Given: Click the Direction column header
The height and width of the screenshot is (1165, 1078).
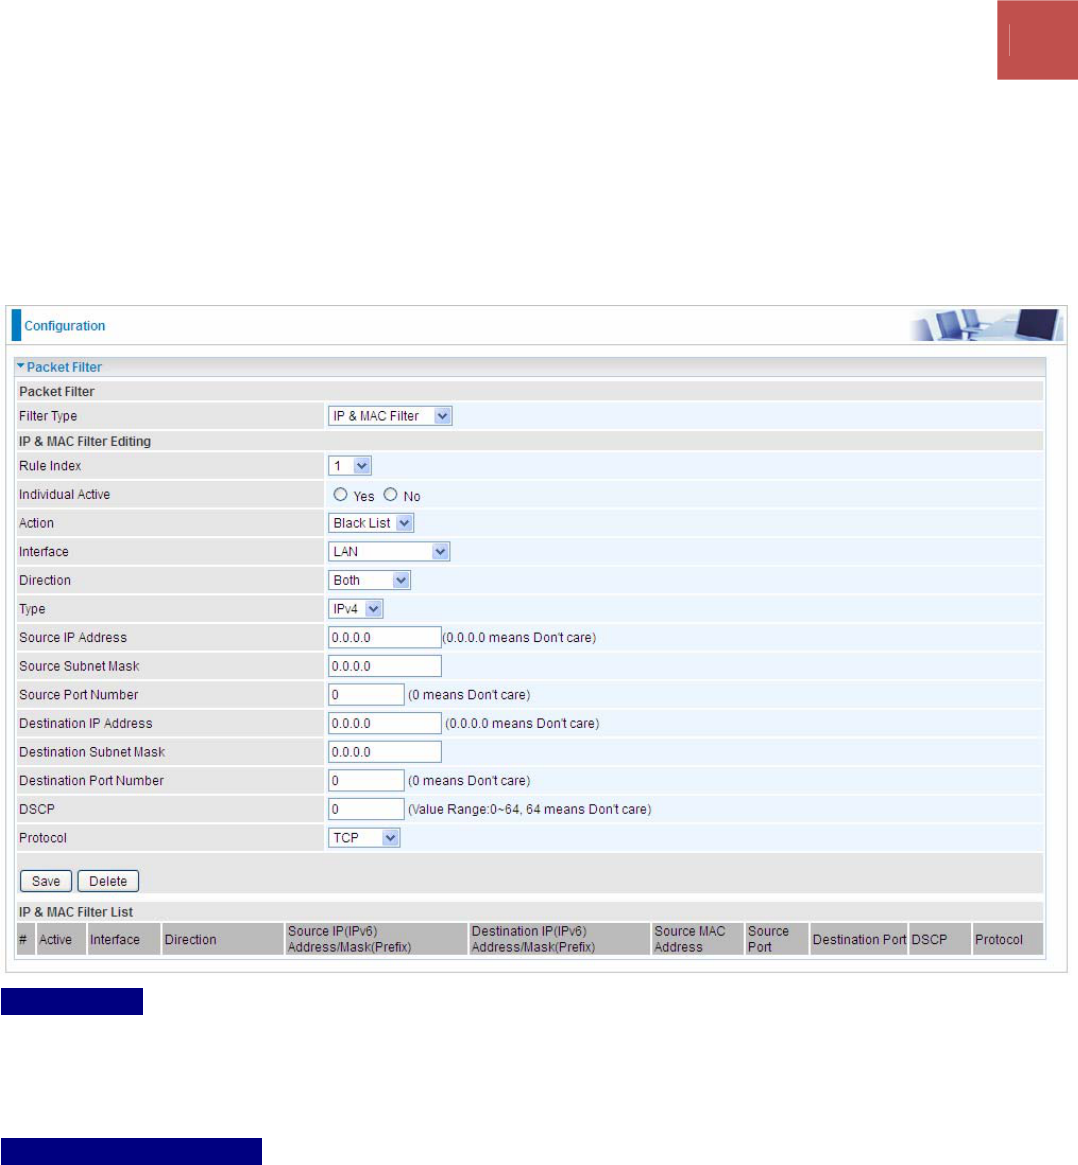Looking at the screenshot, I should [223, 939].
